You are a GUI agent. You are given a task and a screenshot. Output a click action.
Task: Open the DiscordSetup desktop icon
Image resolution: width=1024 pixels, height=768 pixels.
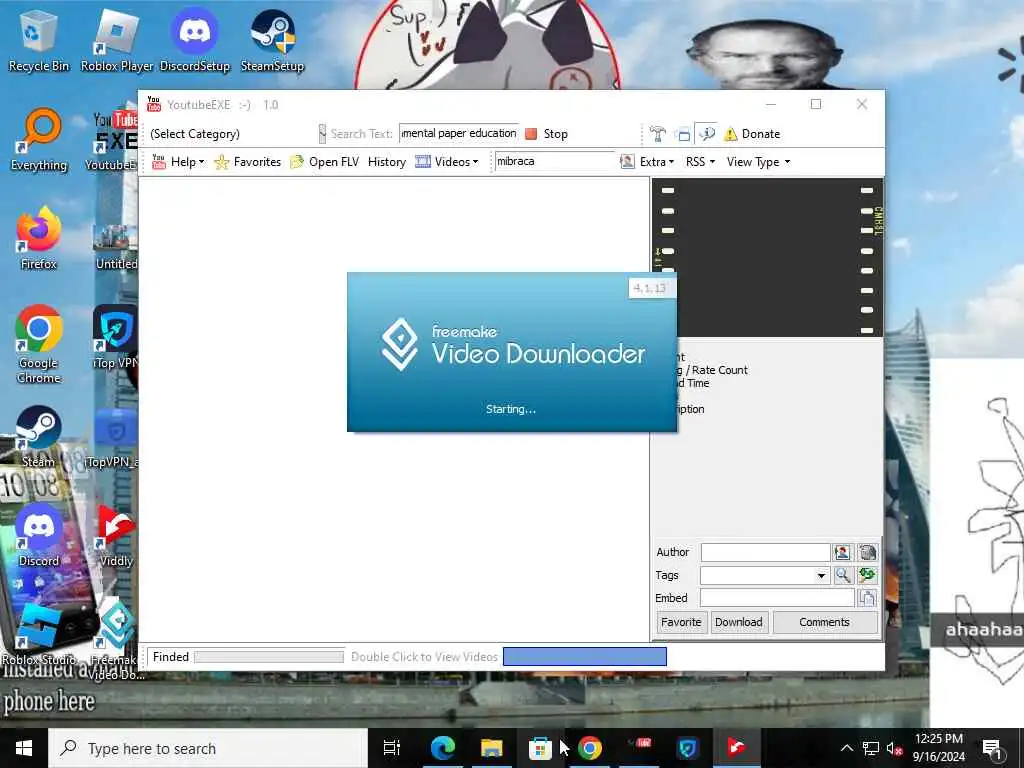tap(195, 40)
